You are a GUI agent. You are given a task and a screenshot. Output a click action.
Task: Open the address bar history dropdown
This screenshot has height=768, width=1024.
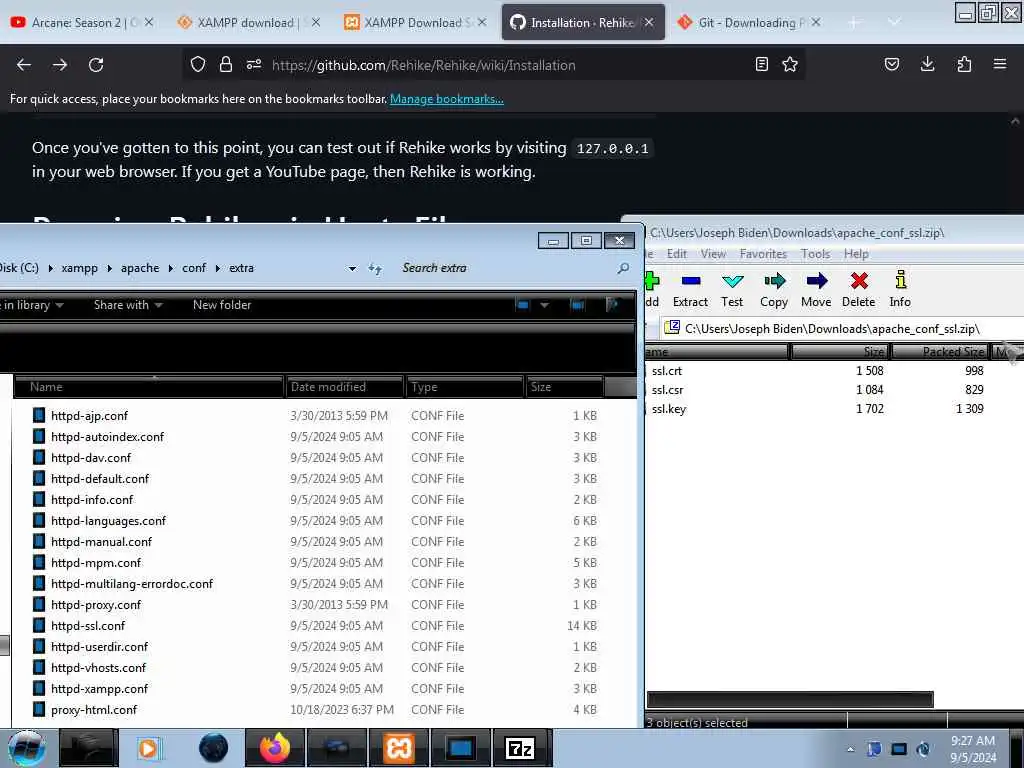353,268
